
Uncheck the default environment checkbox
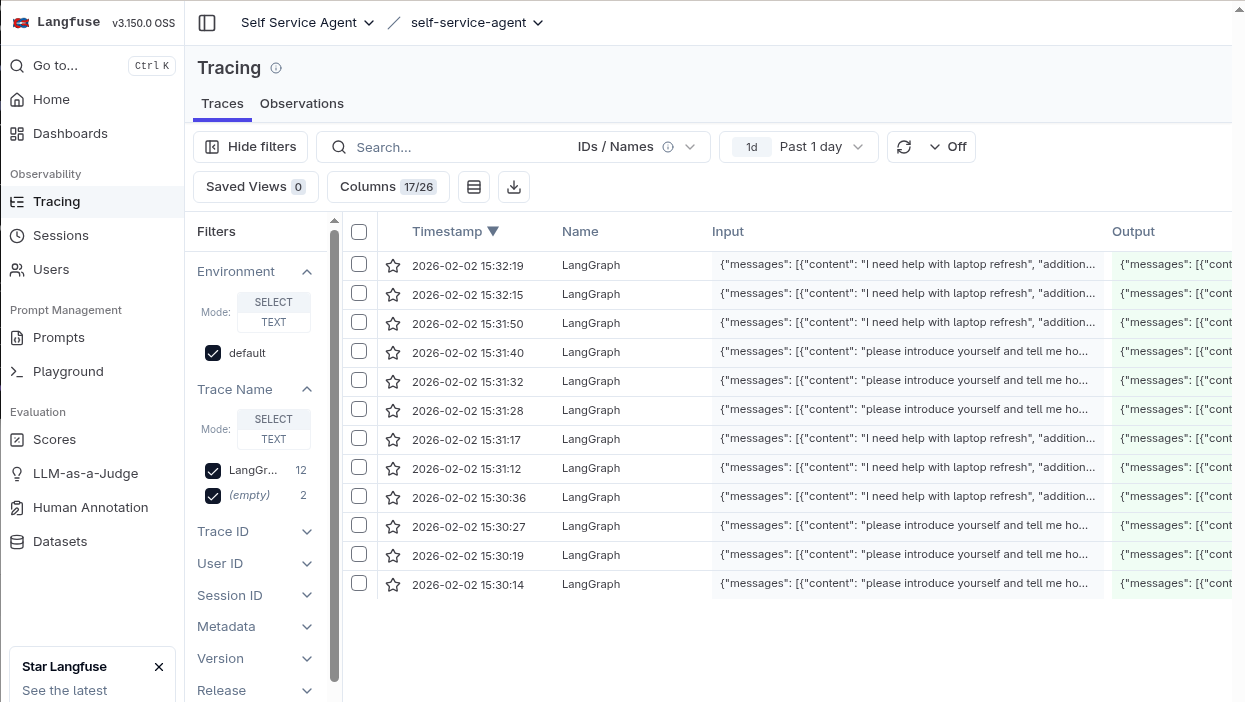coord(213,353)
